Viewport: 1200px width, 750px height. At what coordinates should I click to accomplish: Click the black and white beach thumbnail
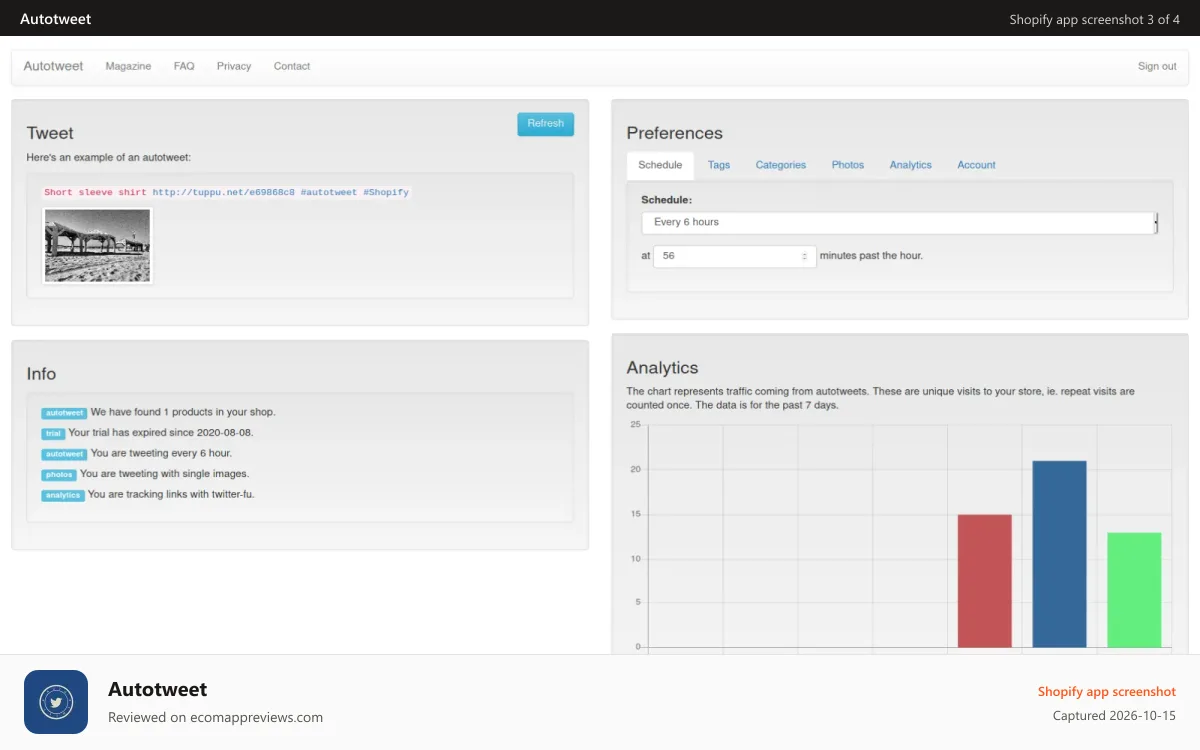tap(98, 246)
